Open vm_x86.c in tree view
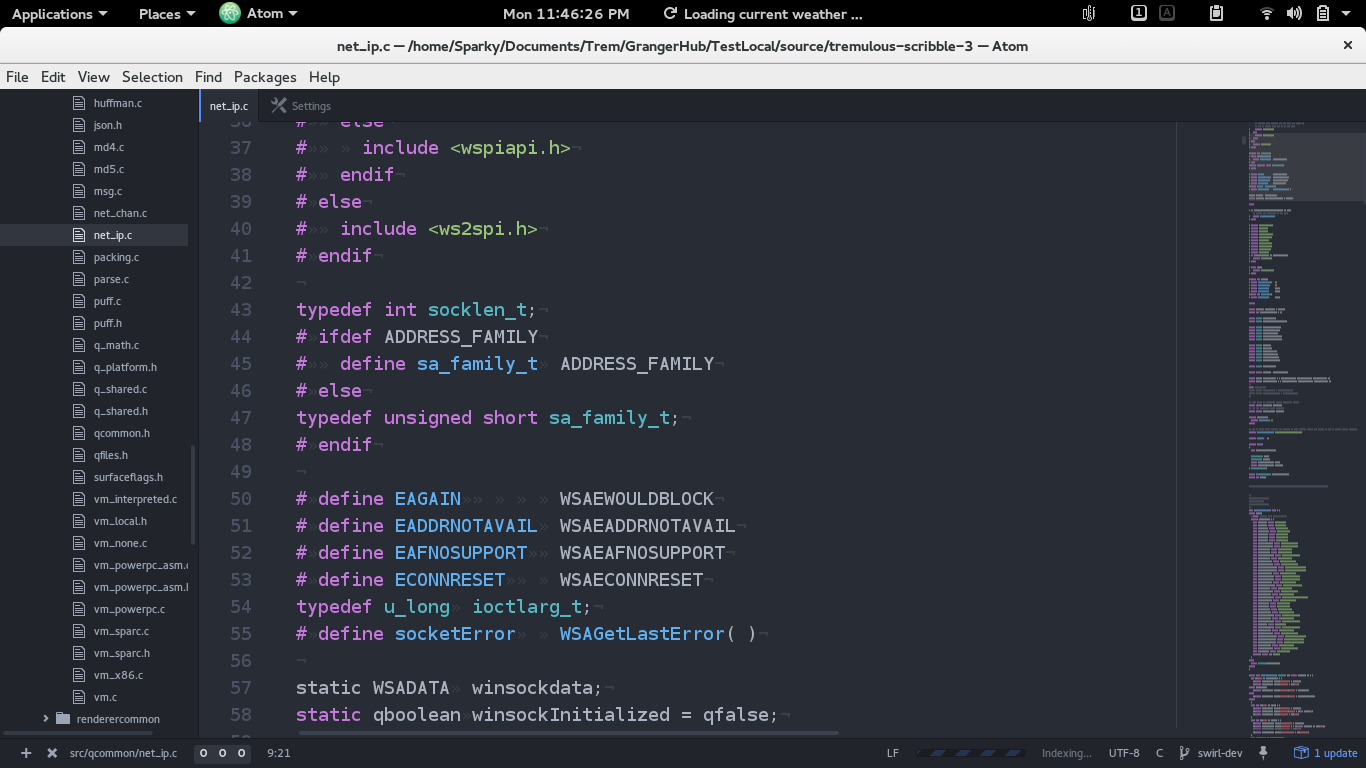1366x768 pixels. [118, 675]
